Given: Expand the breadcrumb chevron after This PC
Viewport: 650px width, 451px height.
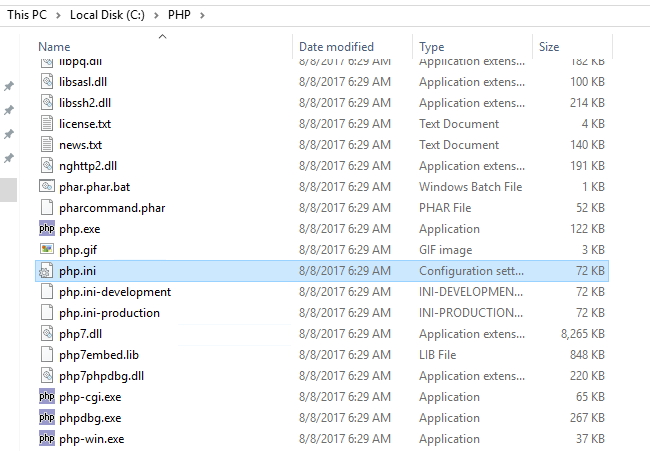Looking at the screenshot, I should (58, 15).
